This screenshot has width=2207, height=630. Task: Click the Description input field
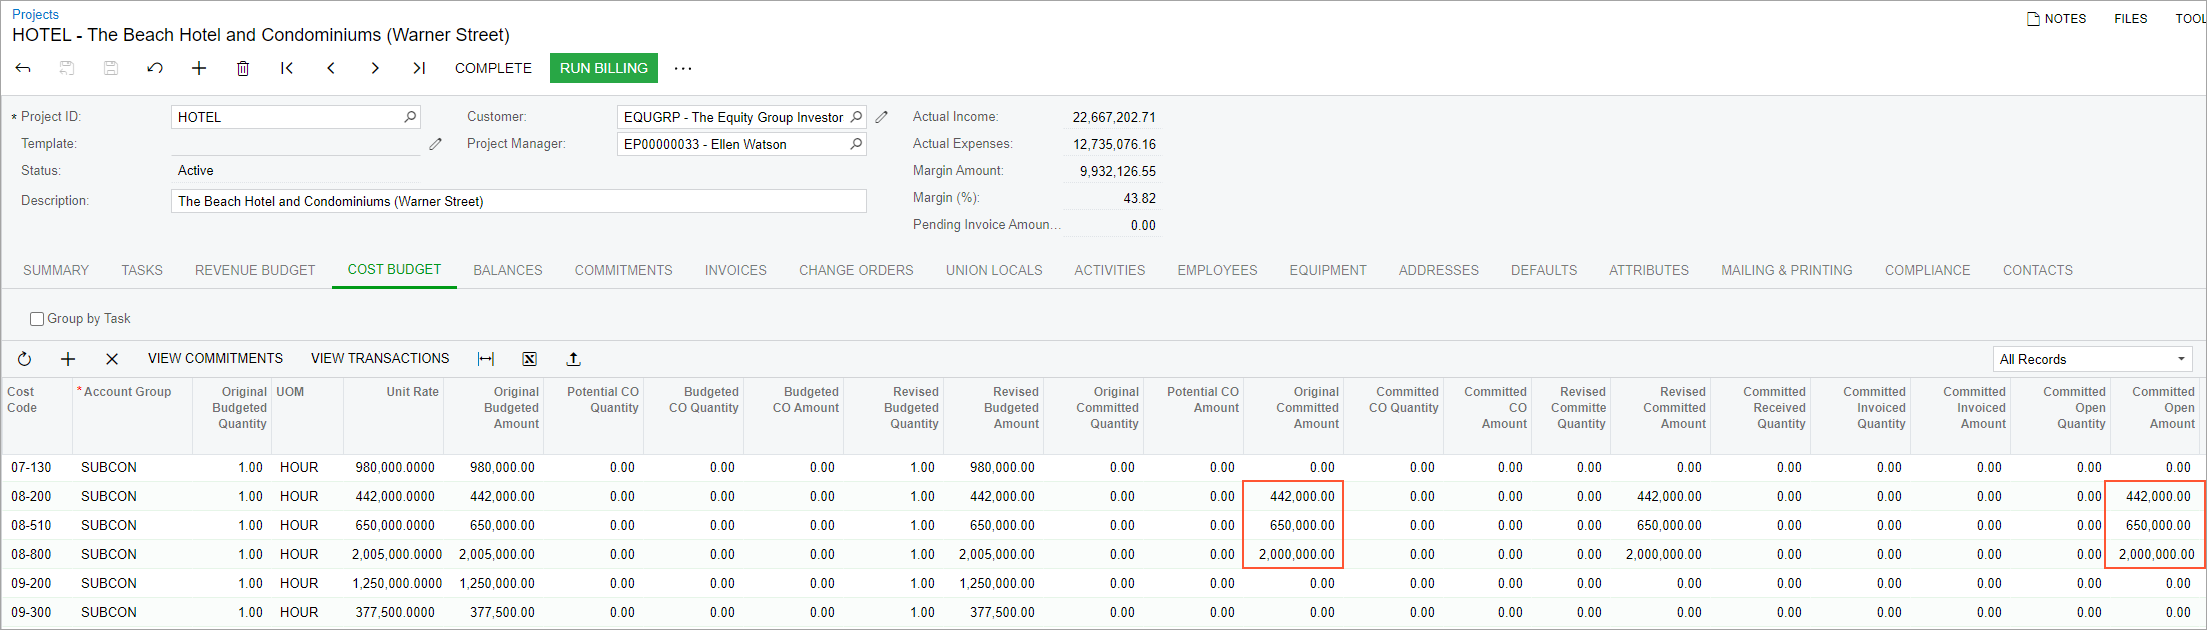(518, 201)
